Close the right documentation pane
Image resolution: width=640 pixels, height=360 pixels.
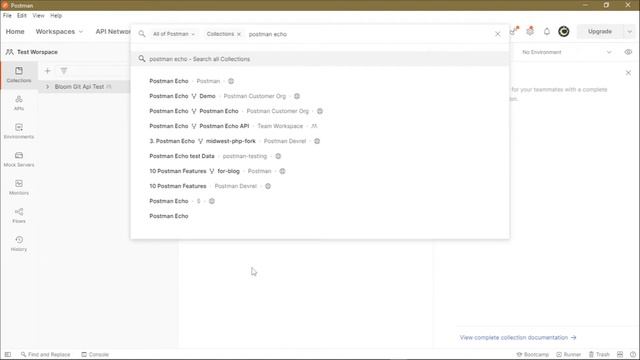[628, 73]
